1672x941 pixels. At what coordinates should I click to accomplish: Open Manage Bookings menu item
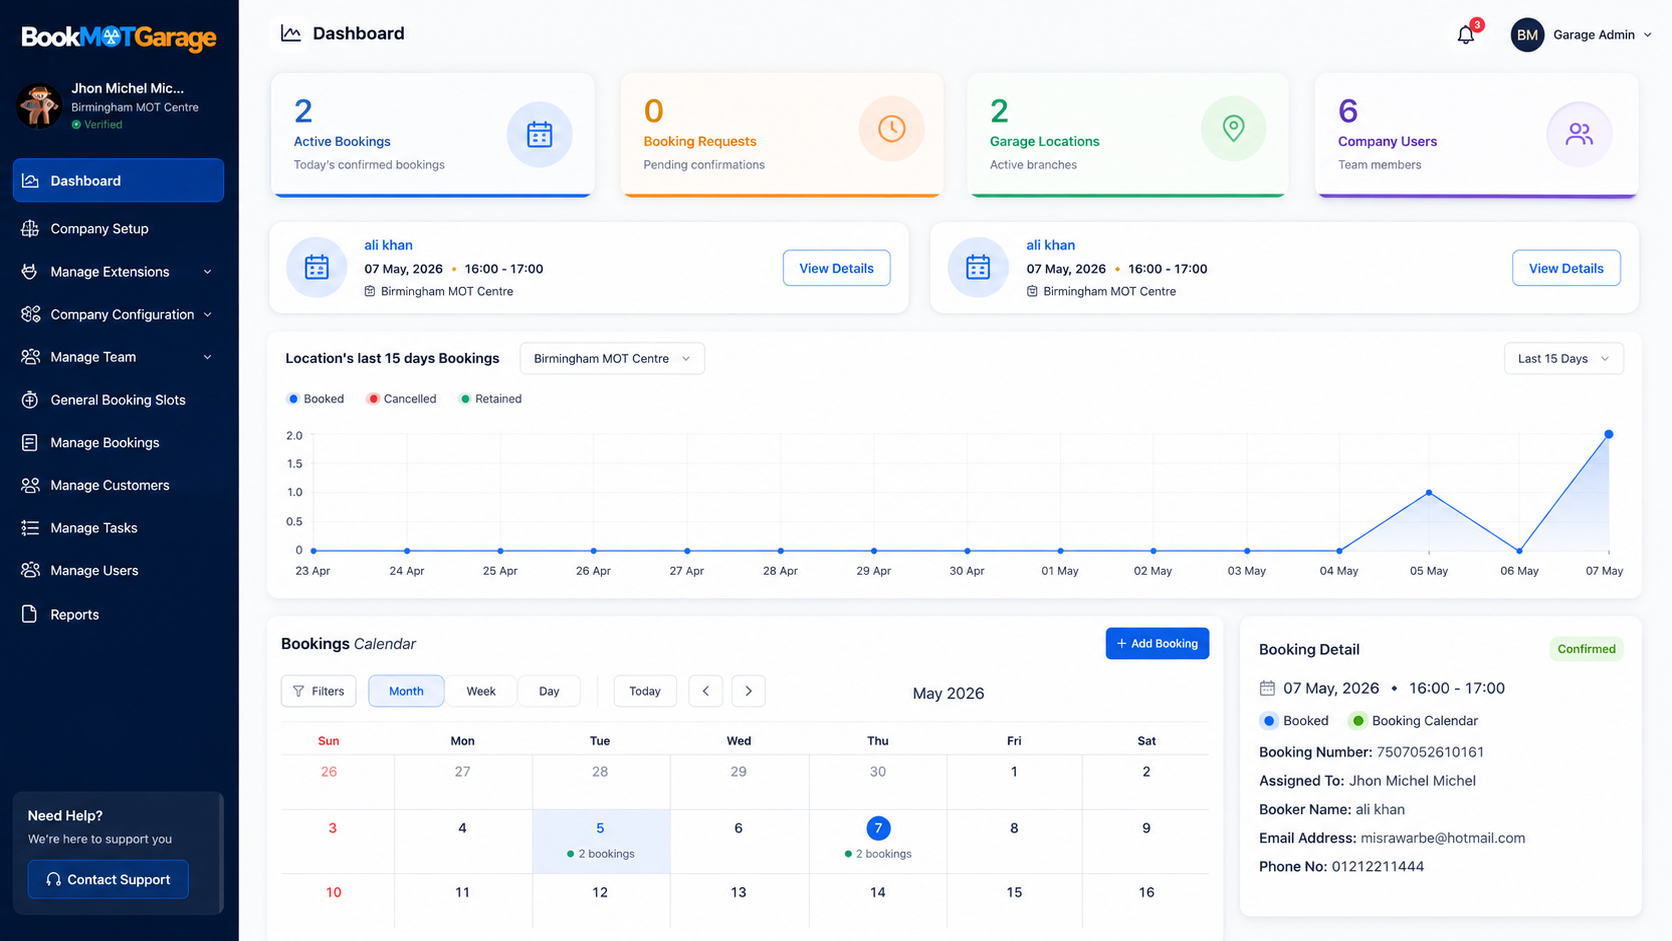[118, 443]
